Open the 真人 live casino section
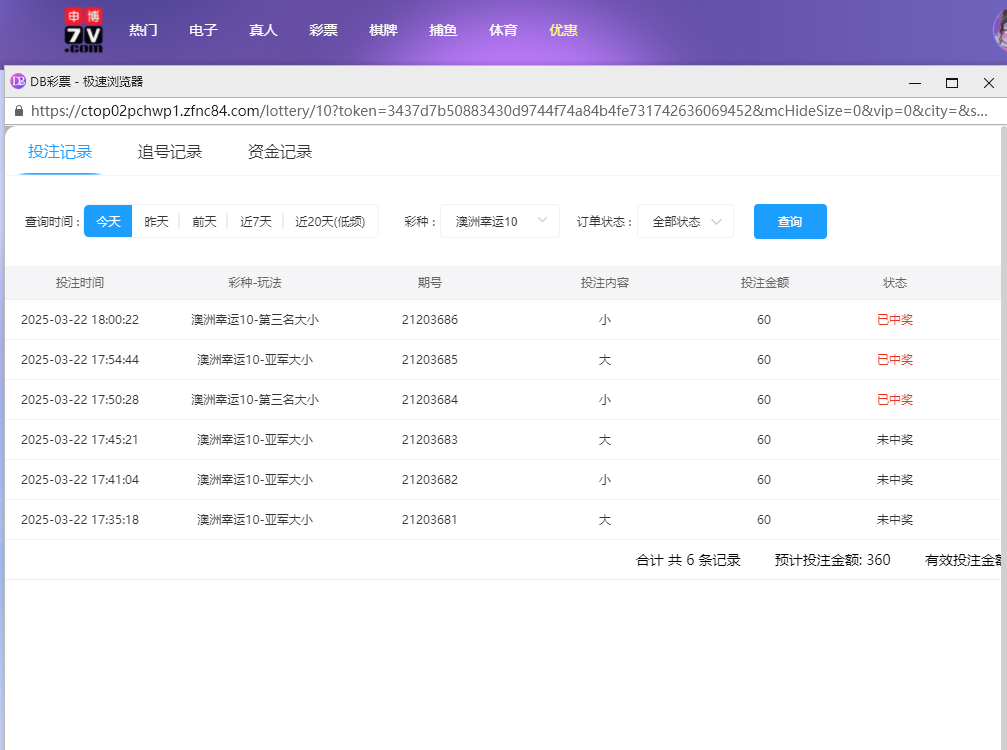Screen dimensions: 1007x750 [263, 30]
